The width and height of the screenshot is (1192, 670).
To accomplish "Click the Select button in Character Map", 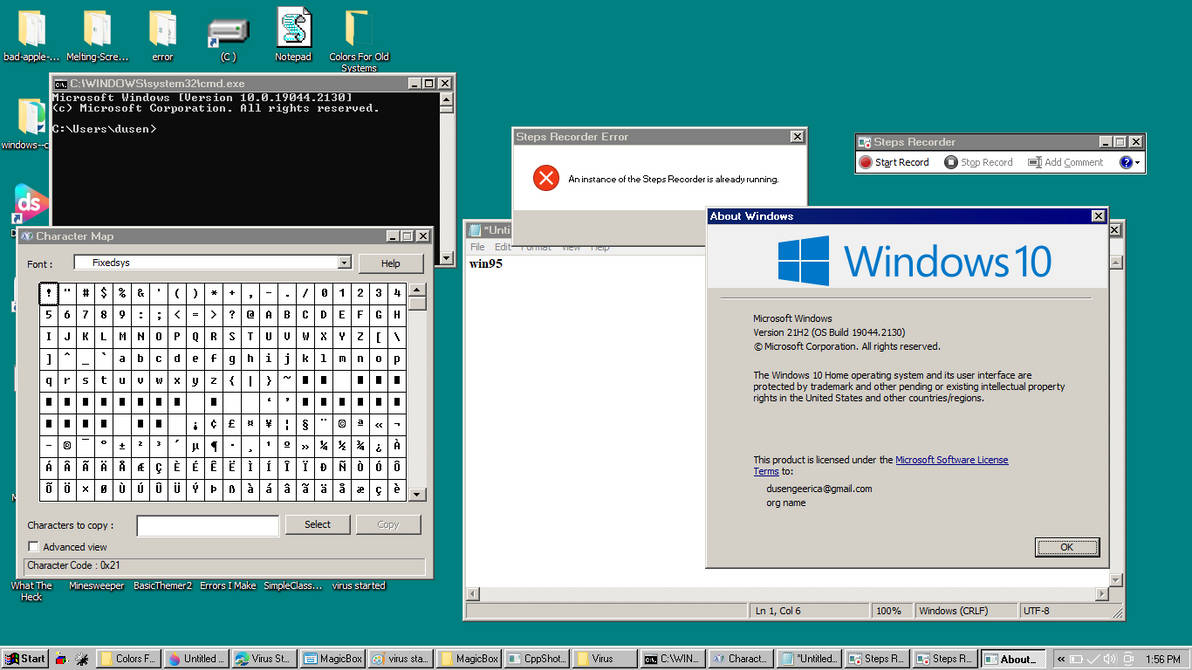I will 317,525.
